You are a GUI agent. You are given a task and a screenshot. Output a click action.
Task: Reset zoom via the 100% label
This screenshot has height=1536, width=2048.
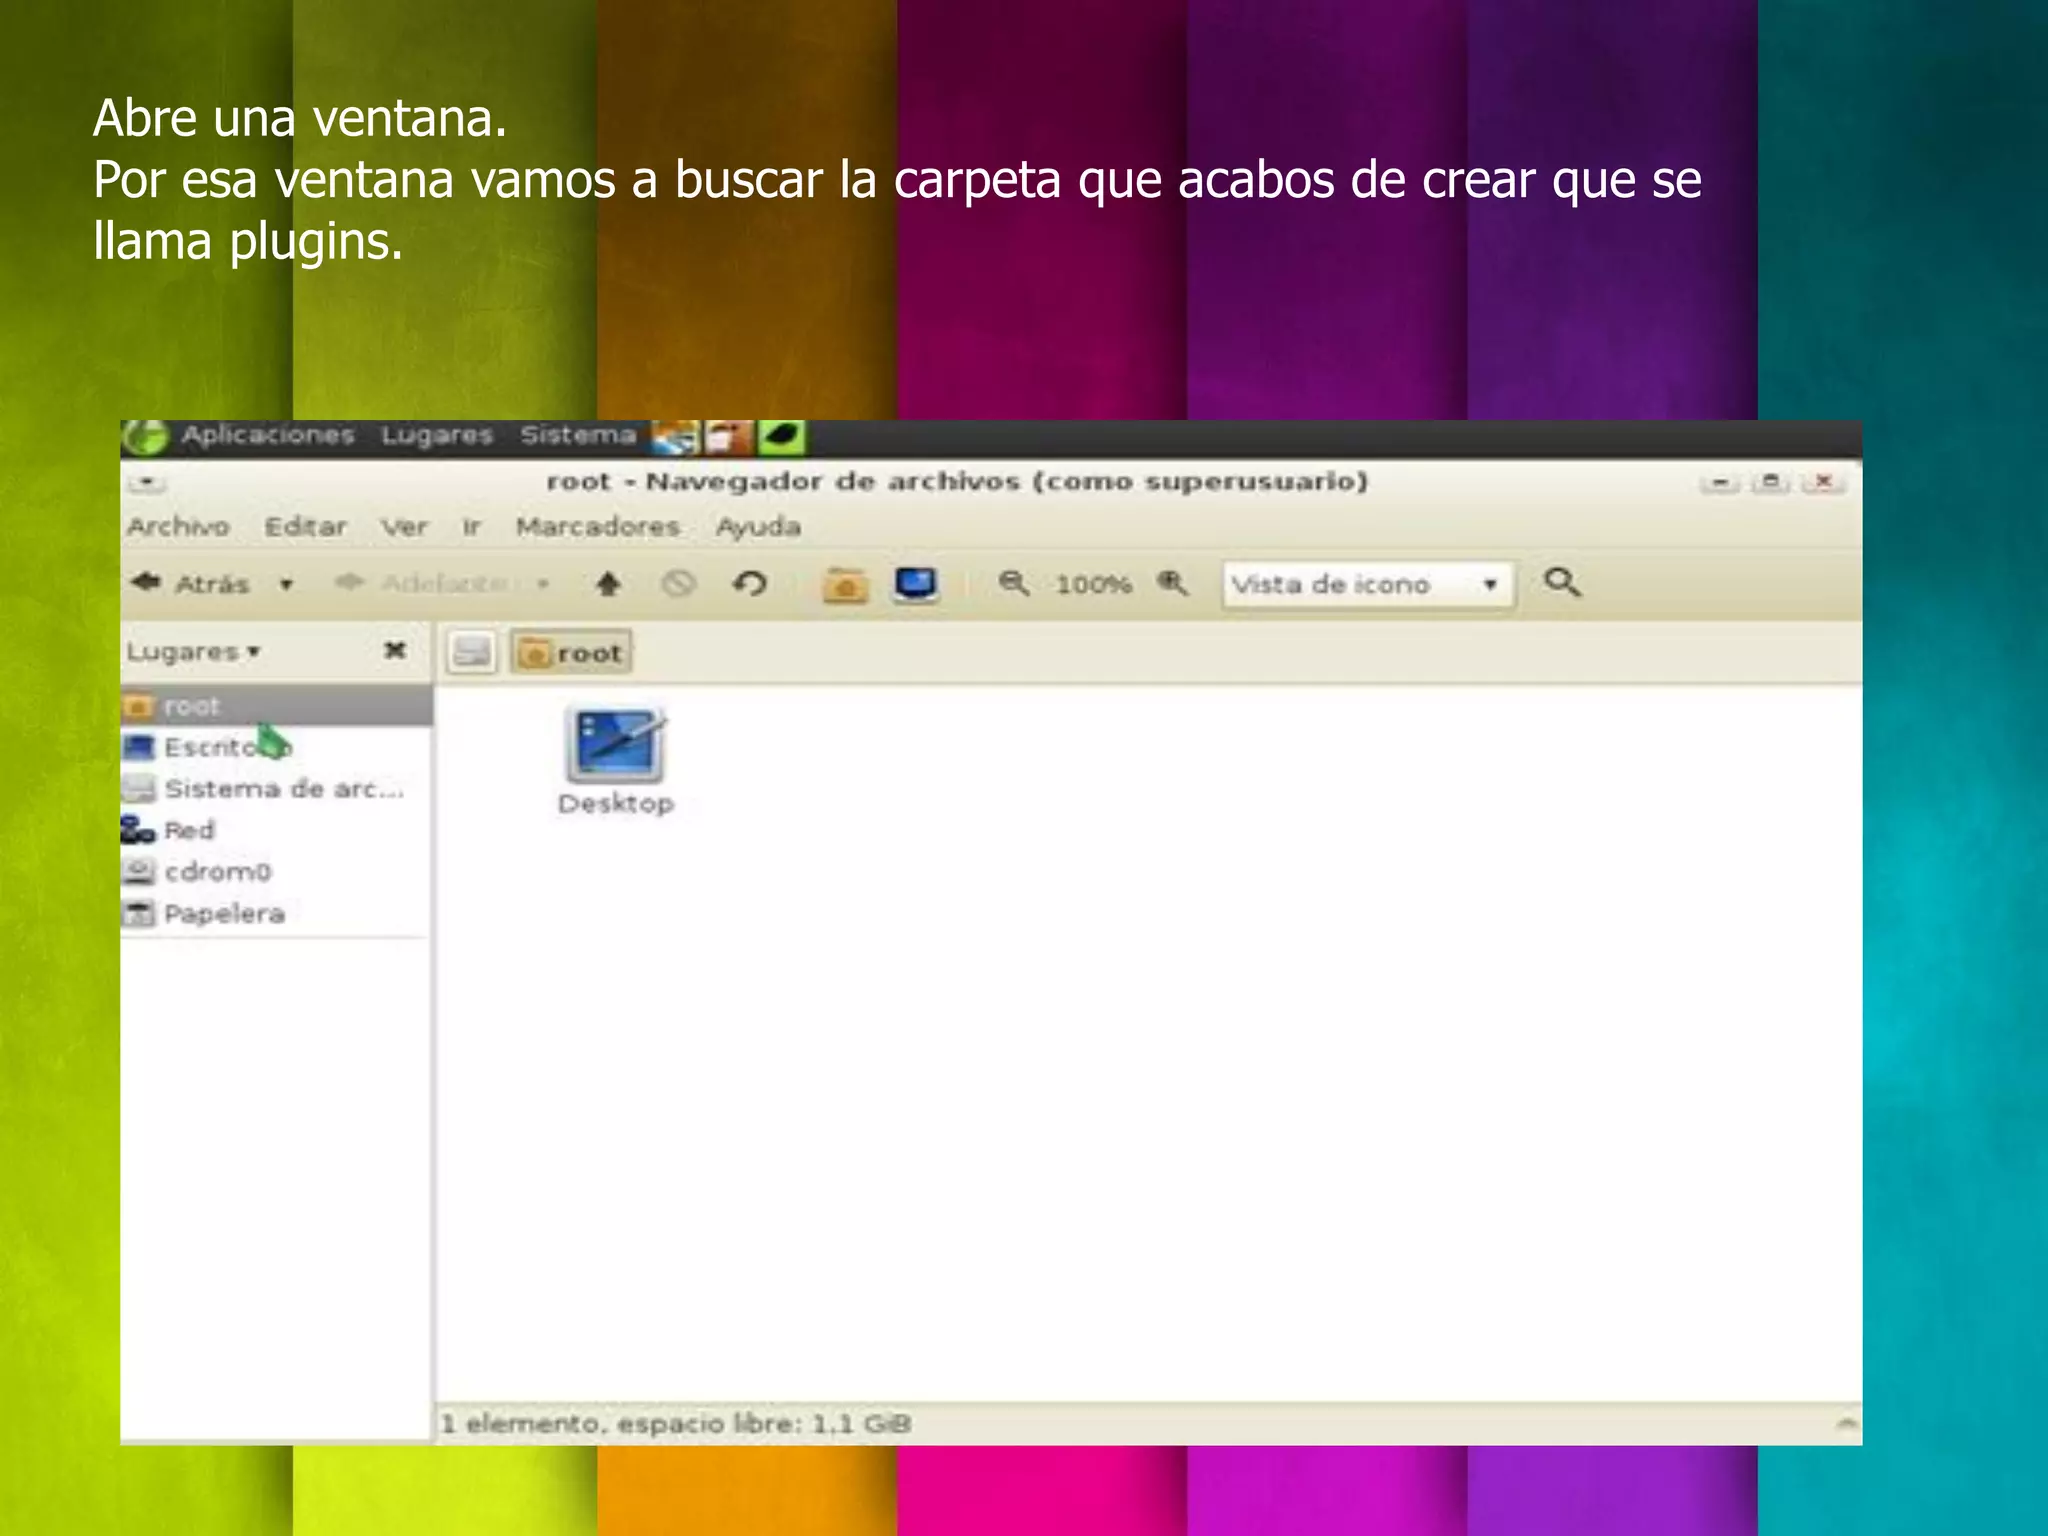coord(1093,584)
